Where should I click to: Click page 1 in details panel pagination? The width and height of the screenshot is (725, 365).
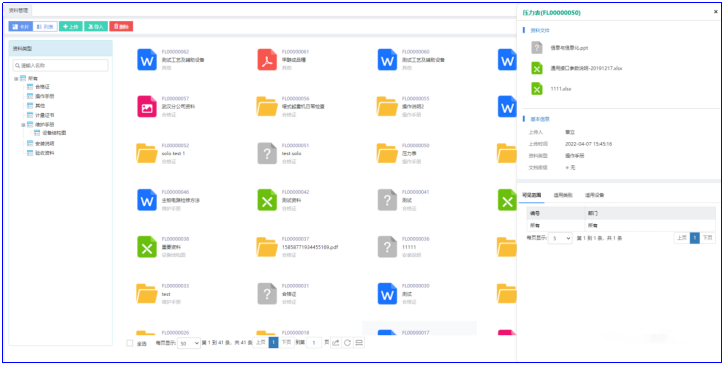tap(694, 238)
